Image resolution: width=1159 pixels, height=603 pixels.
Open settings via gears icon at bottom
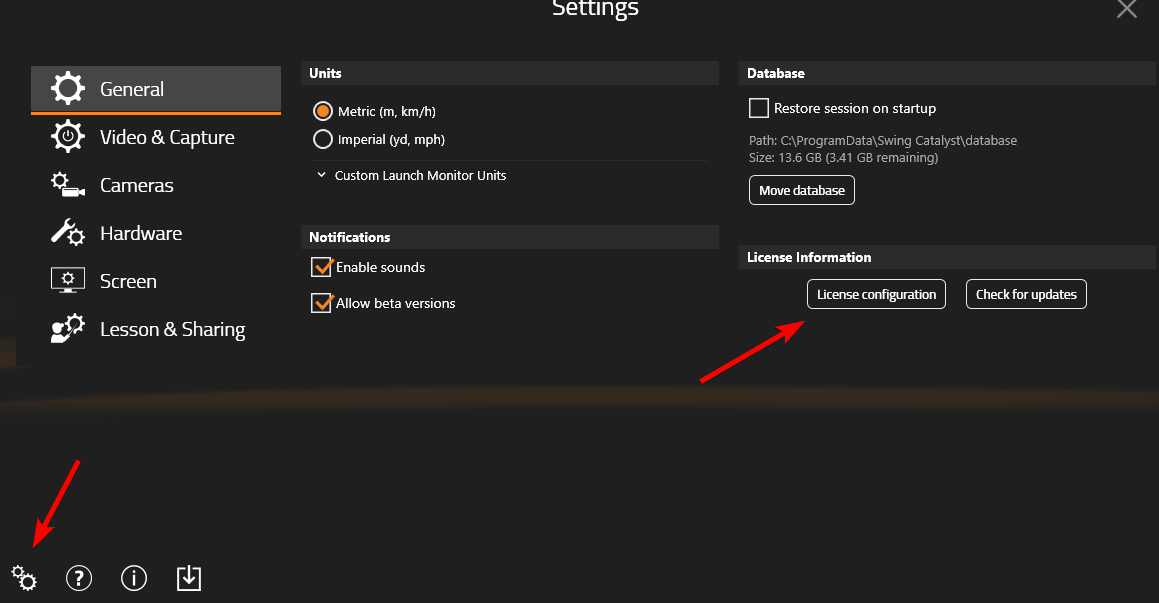point(24,578)
